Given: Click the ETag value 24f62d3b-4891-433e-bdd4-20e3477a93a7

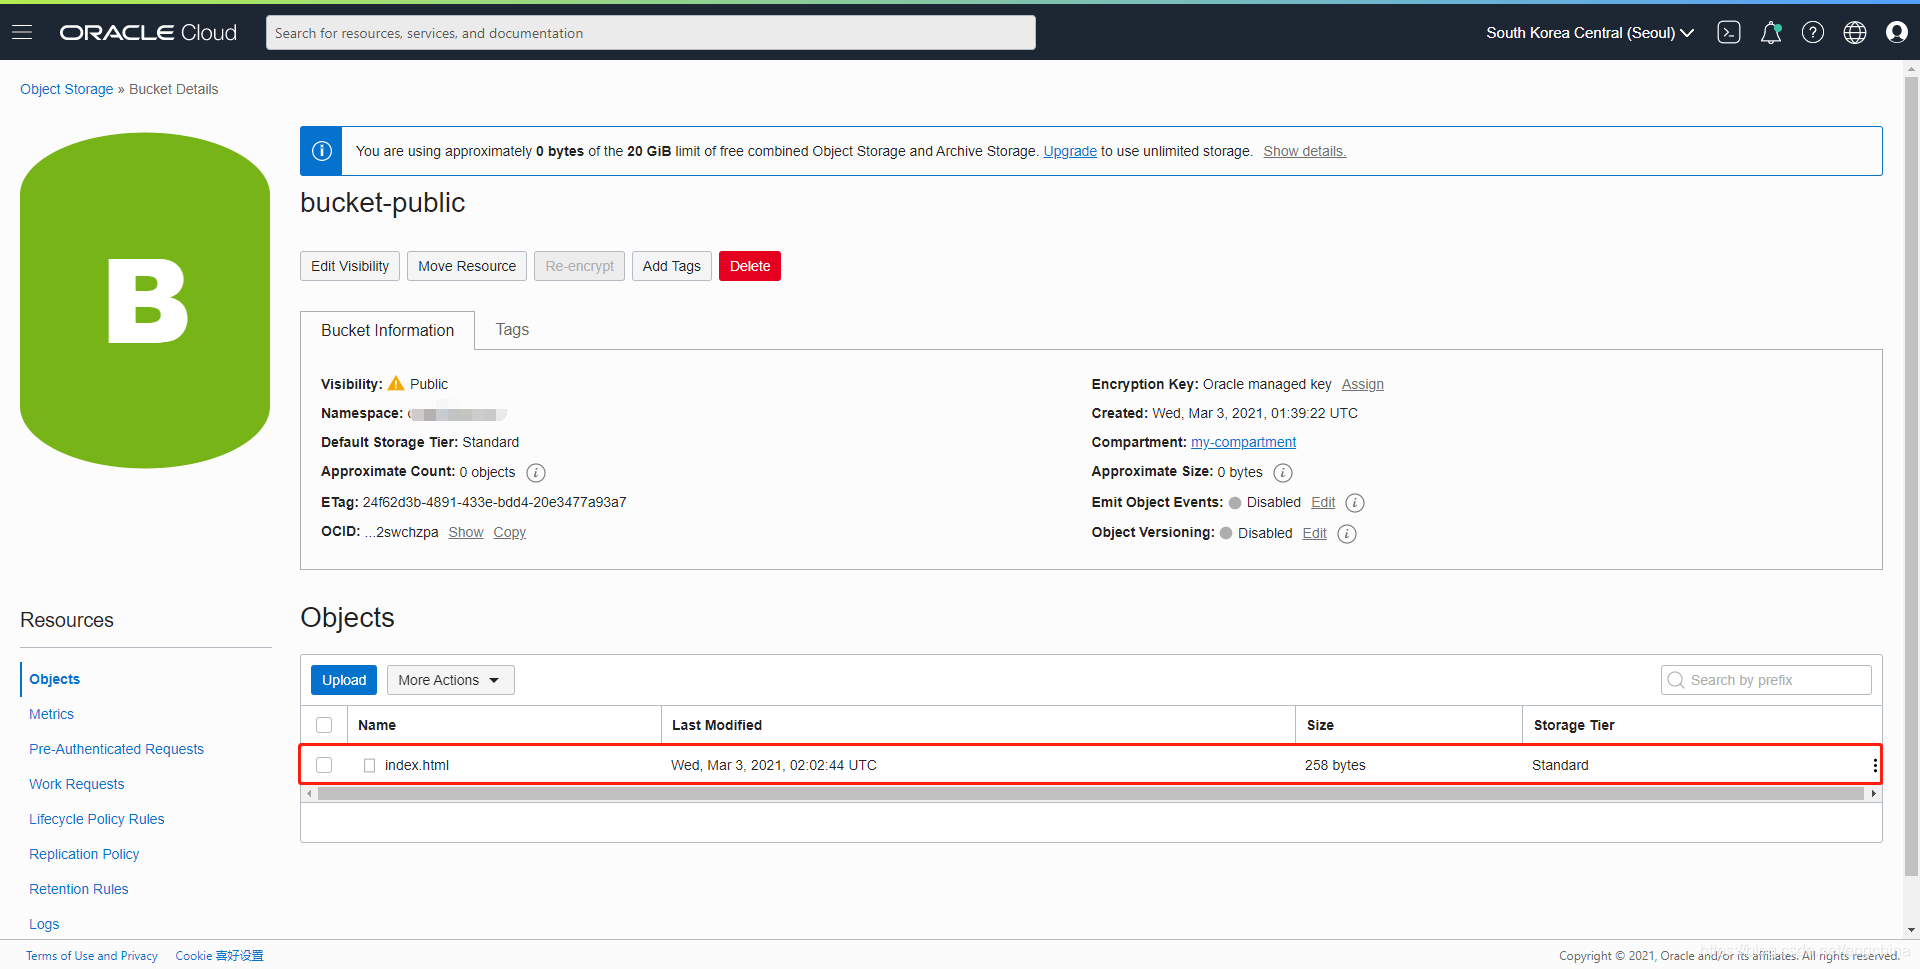Looking at the screenshot, I should pos(494,502).
